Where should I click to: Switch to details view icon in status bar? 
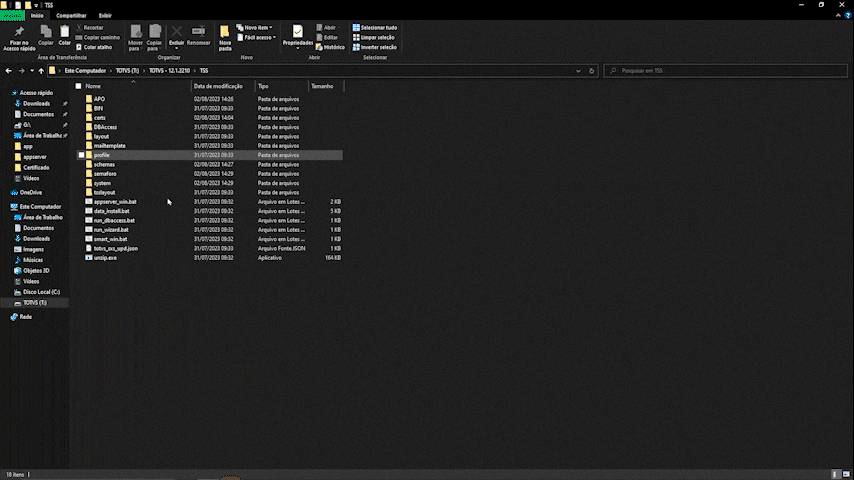point(835,475)
